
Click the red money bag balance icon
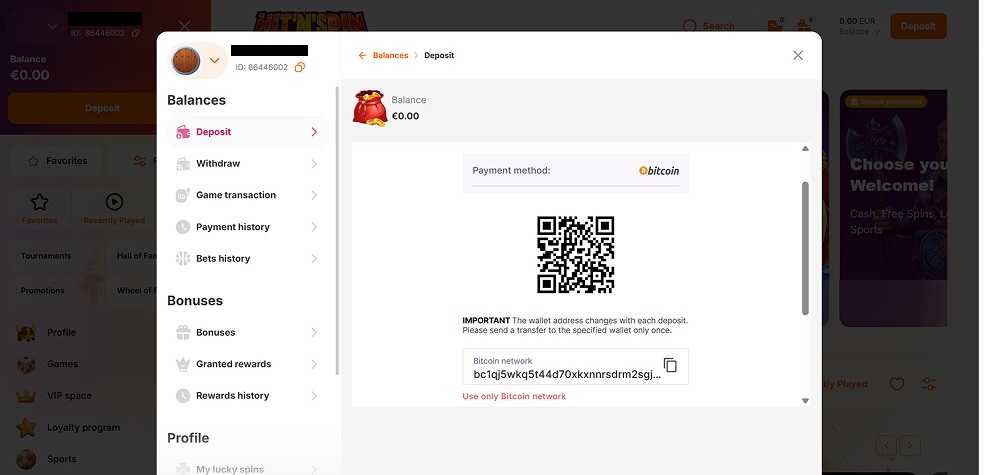(x=370, y=108)
